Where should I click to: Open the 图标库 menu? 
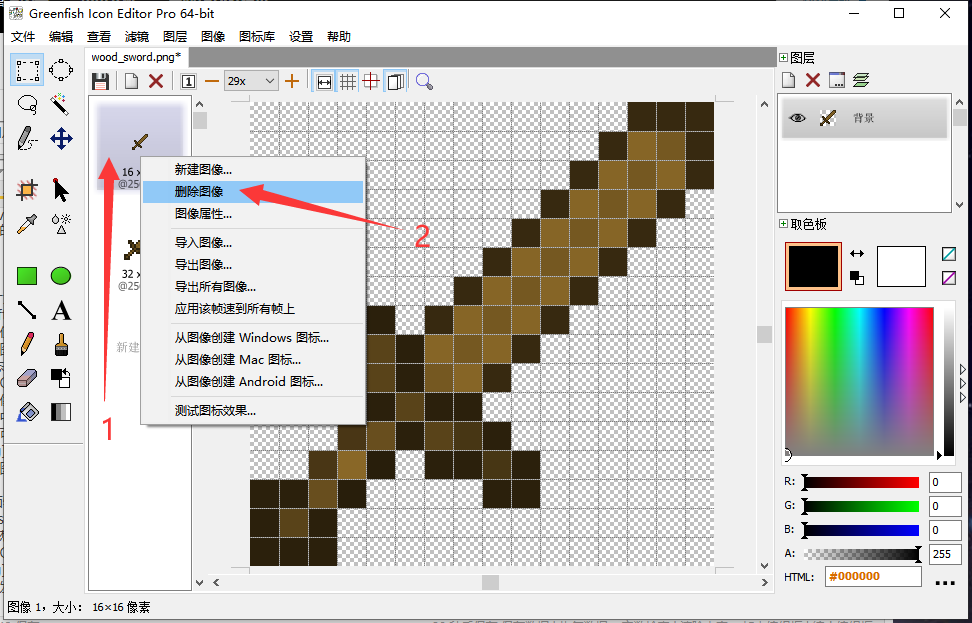[257, 37]
